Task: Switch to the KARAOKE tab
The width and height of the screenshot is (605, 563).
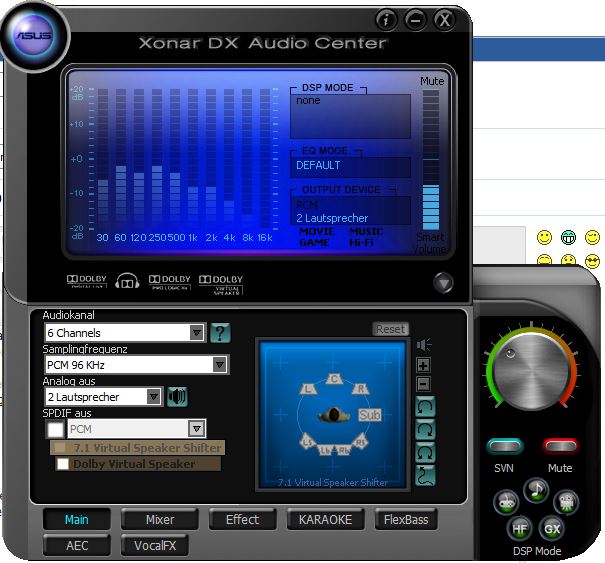Action: [x=325, y=519]
